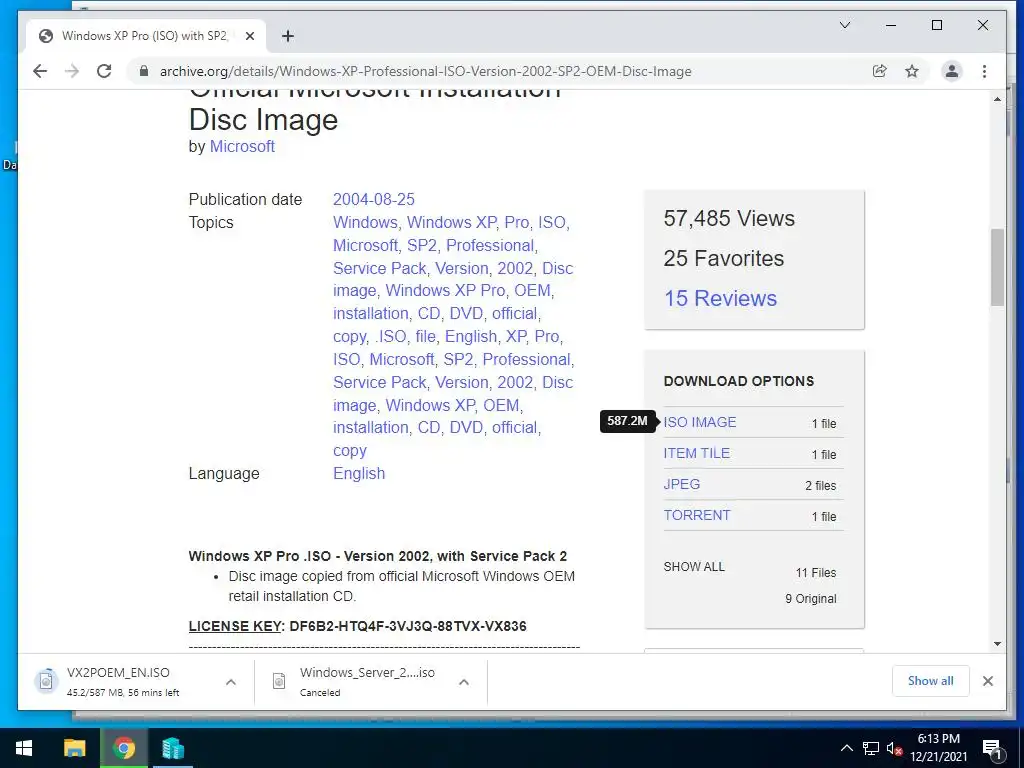Image resolution: width=1024 pixels, height=768 pixels.
Task: Click the page vertical scrollbar thumb
Action: tap(997, 267)
